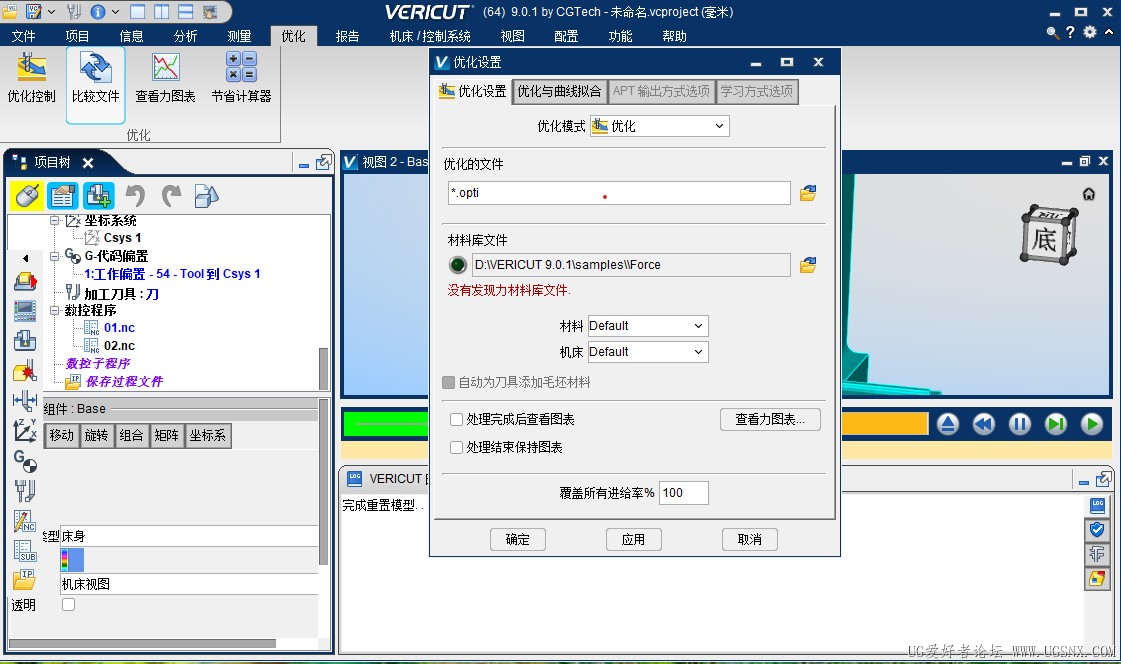
Task: Collapse the 坐标系统 tree node
Action: [x=54, y=221]
